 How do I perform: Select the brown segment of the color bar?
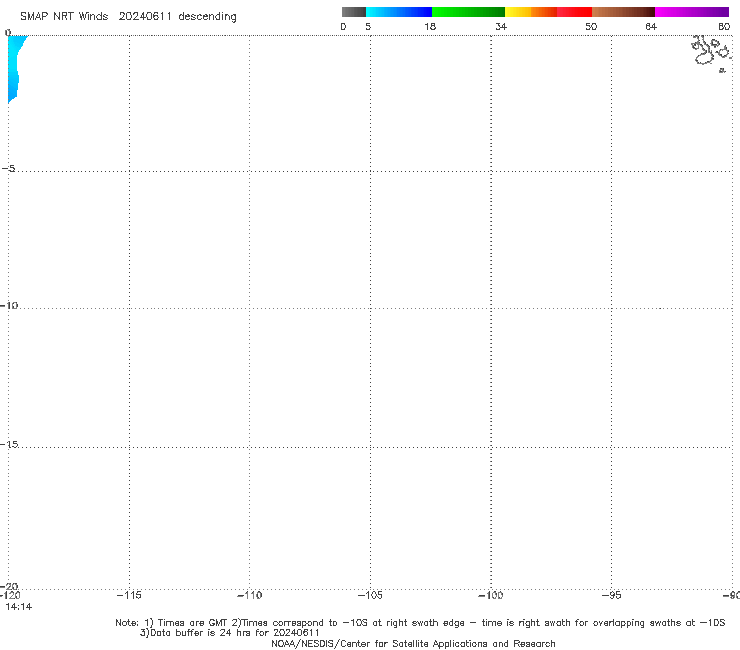click(x=623, y=12)
